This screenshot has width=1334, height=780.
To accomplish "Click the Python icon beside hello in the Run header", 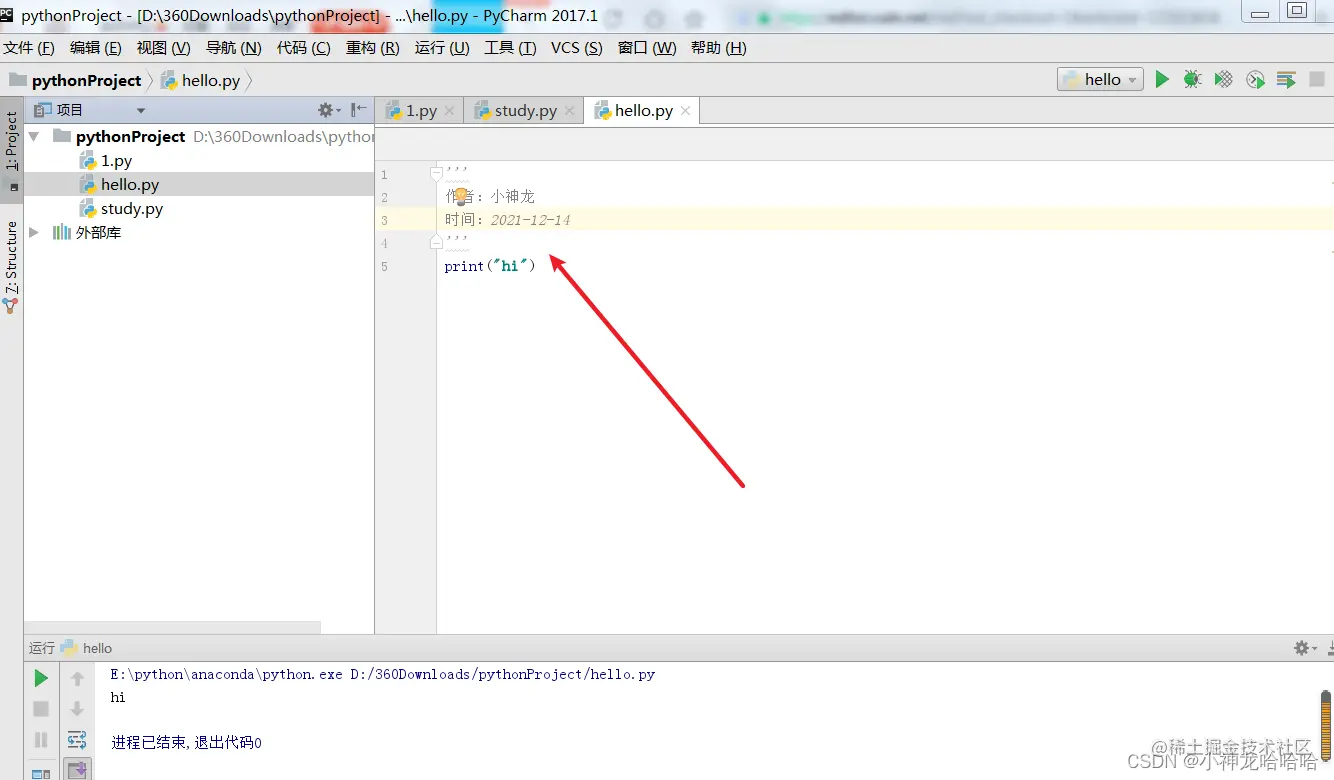I will click(68, 648).
